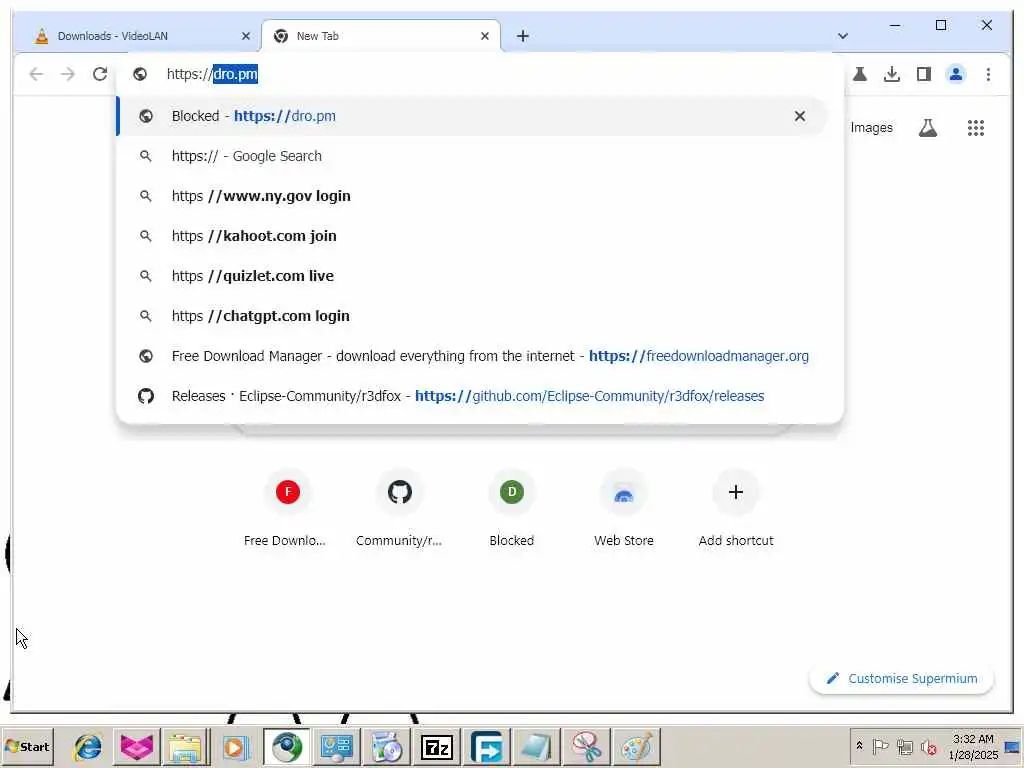
Task: Click the flask icon beside Images
Action: 927,128
